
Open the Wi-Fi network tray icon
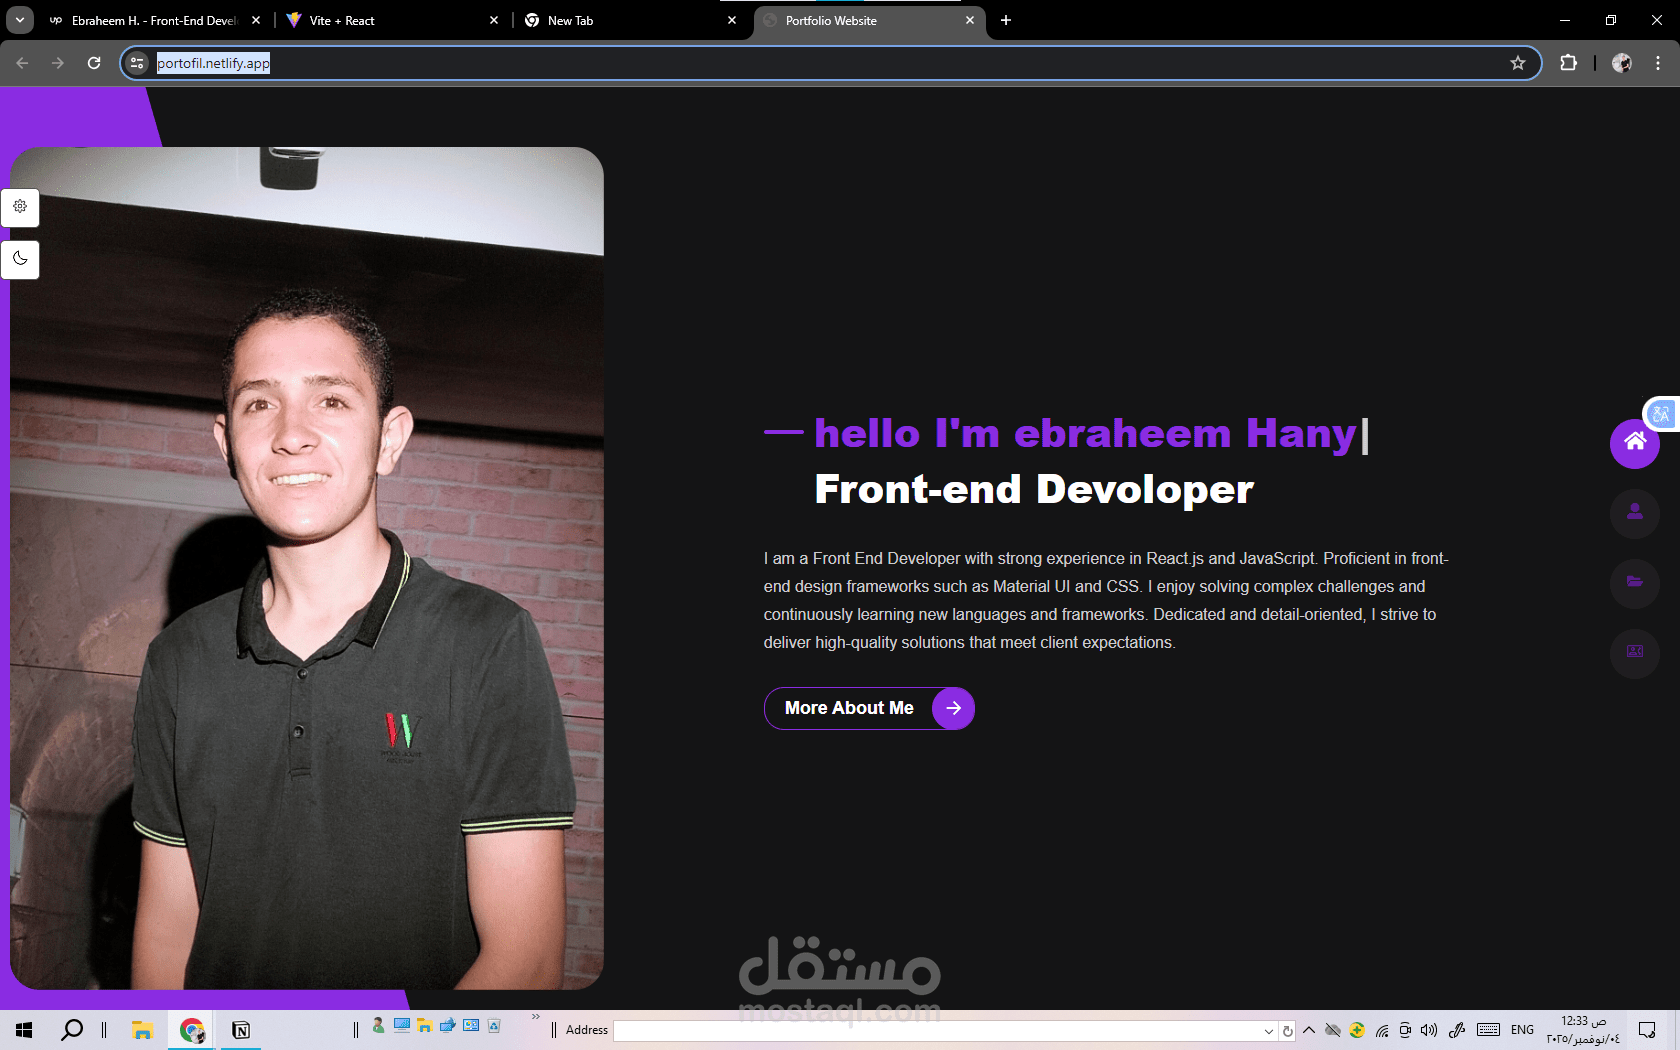[x=1382, y=1030]
